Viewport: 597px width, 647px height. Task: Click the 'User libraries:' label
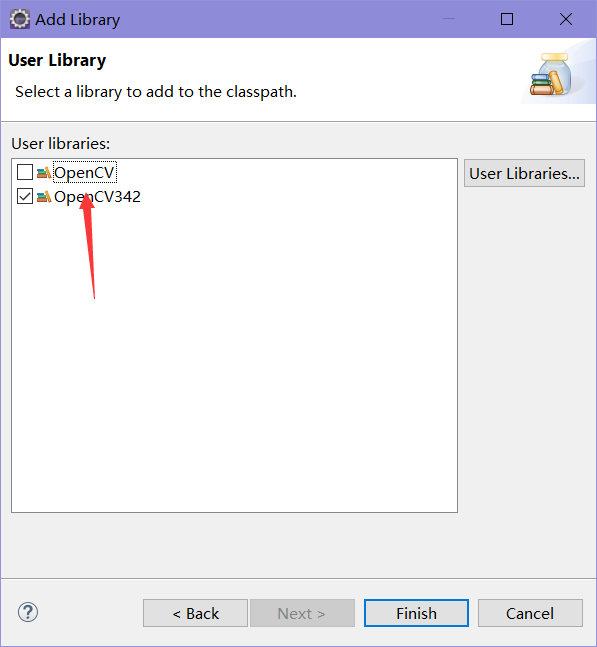coord(61,144)
